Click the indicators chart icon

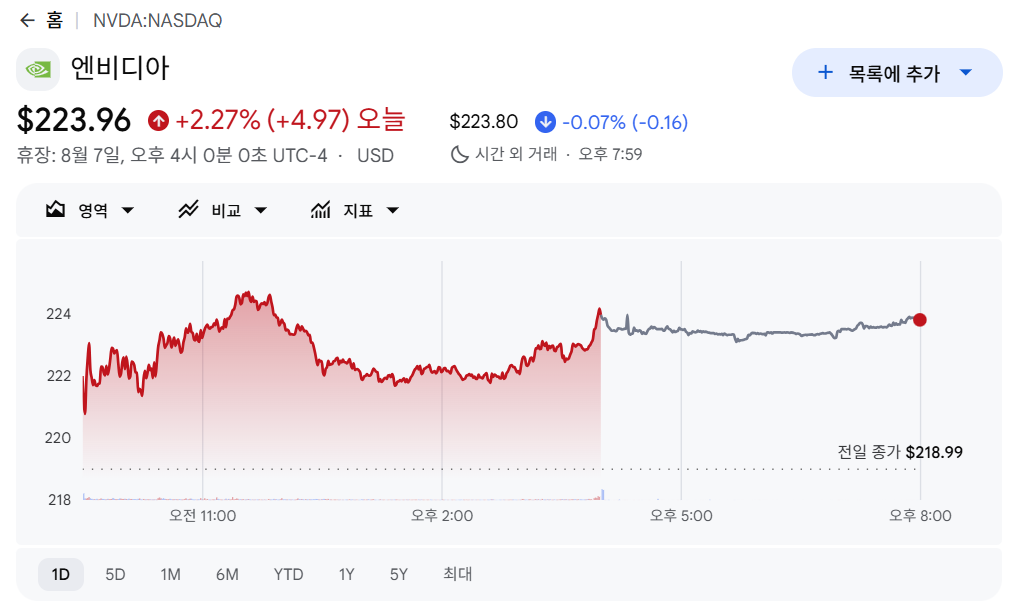[x=320, y=210]
